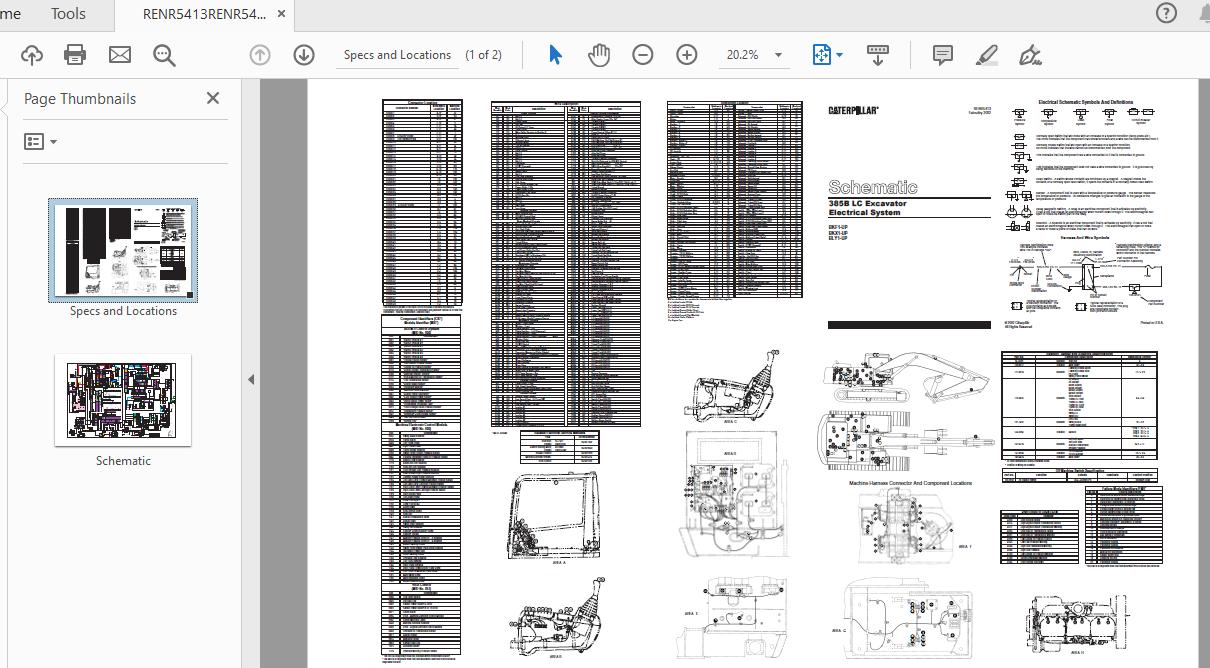
Task: Open the notifications bell
Action: coord(1203,13)
